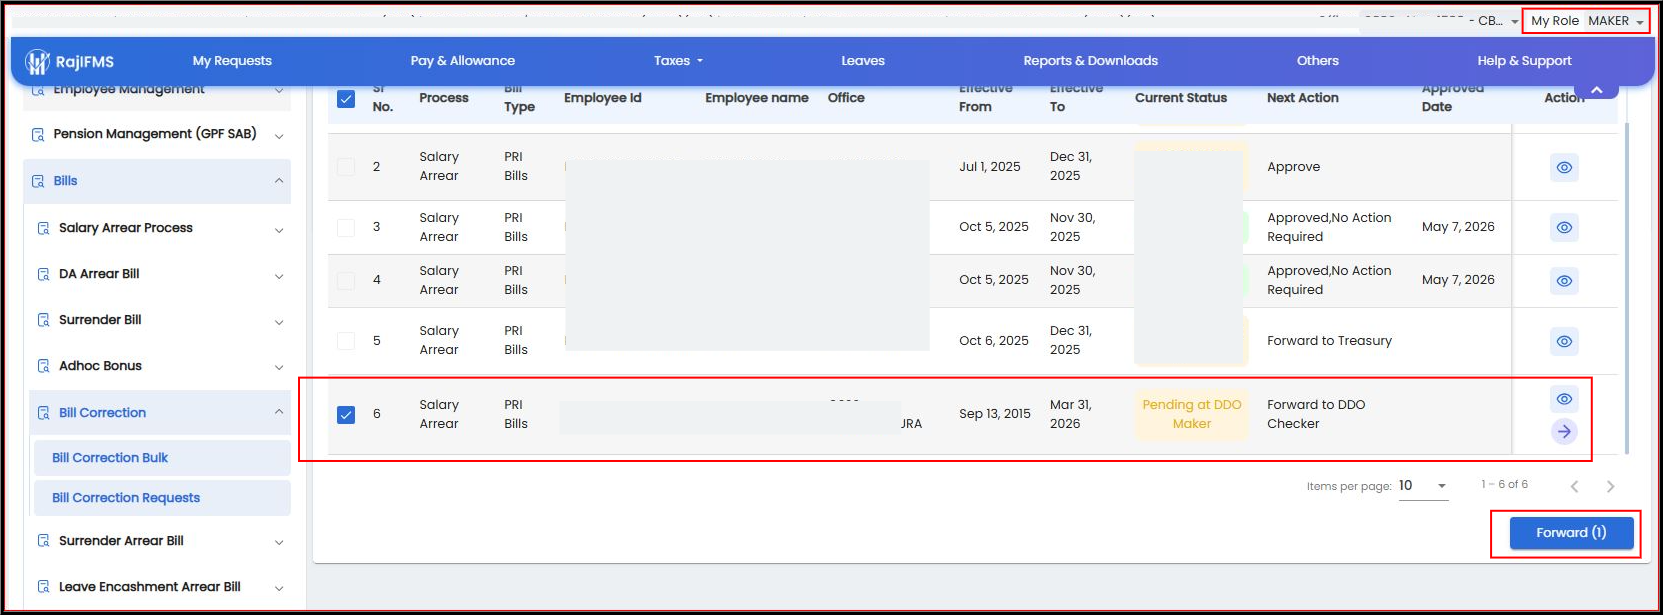Open the My Requests menu
Viewport: 1663px width, 615px height.
[232, 61]
